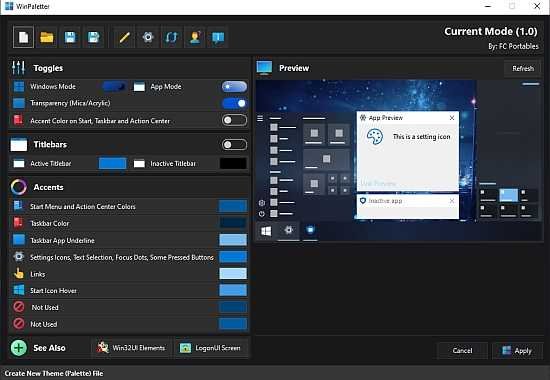Change the Links color swatch

(233, 274)
